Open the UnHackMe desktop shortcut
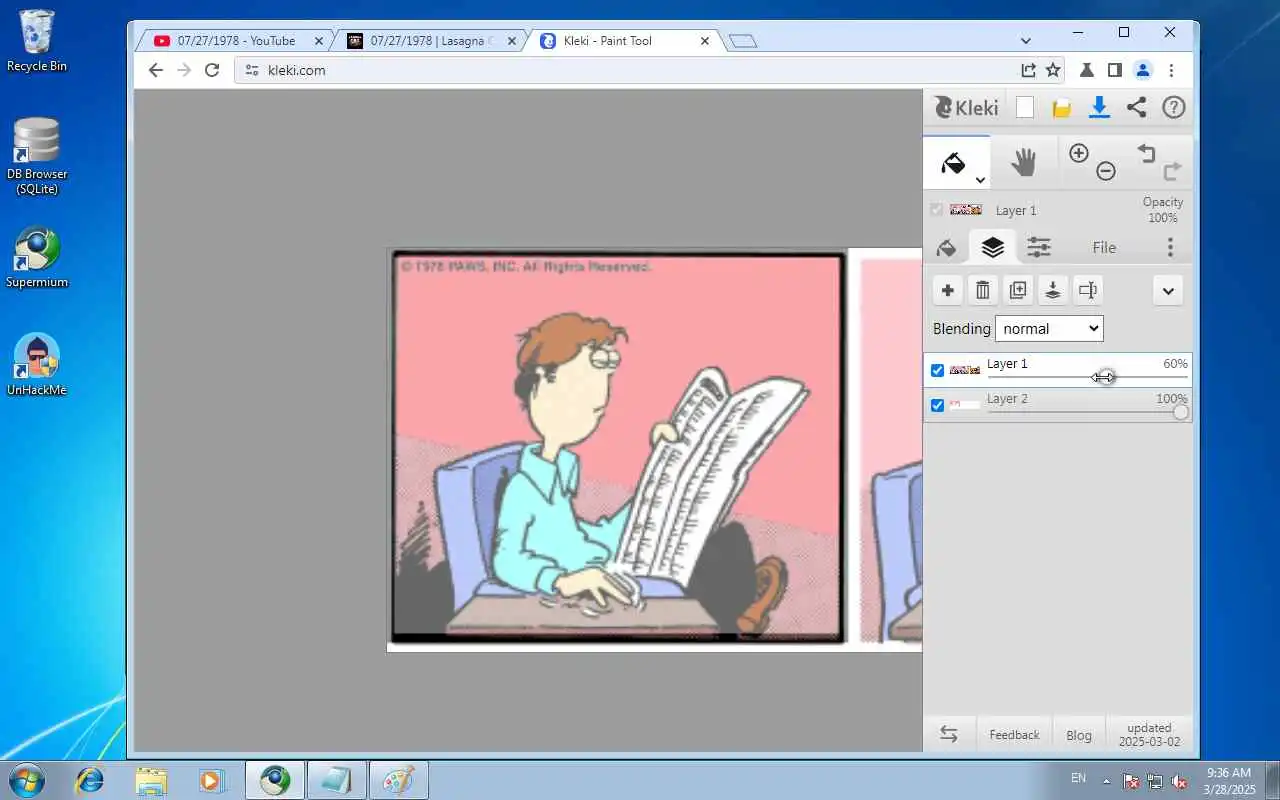The width and height of the screenshot is (1280, 800). click(x=37, y=364)
